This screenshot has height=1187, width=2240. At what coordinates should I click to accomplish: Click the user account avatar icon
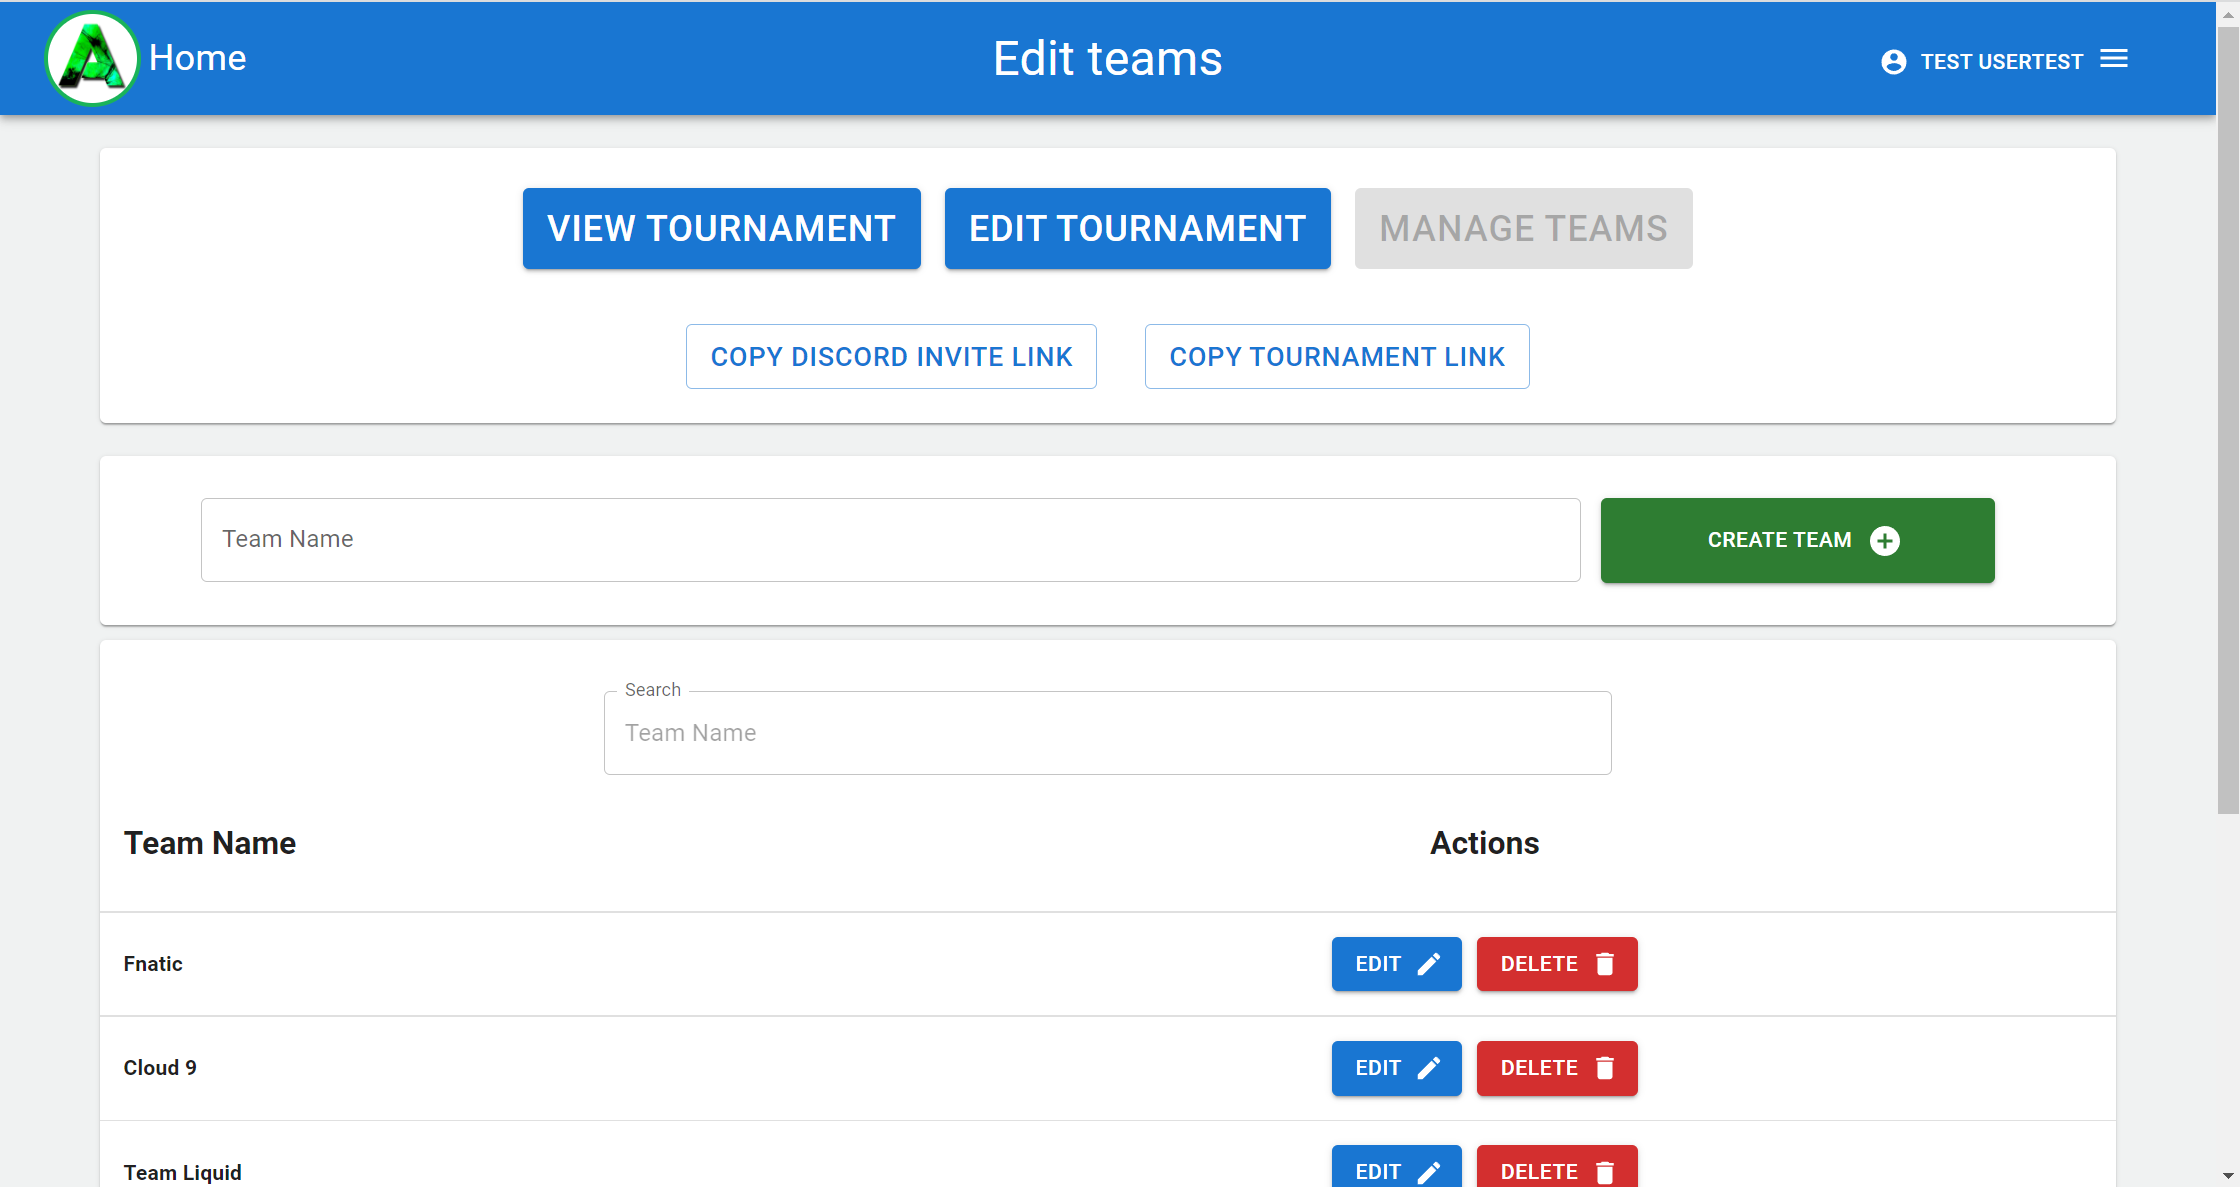click(x=1893, y=62)
